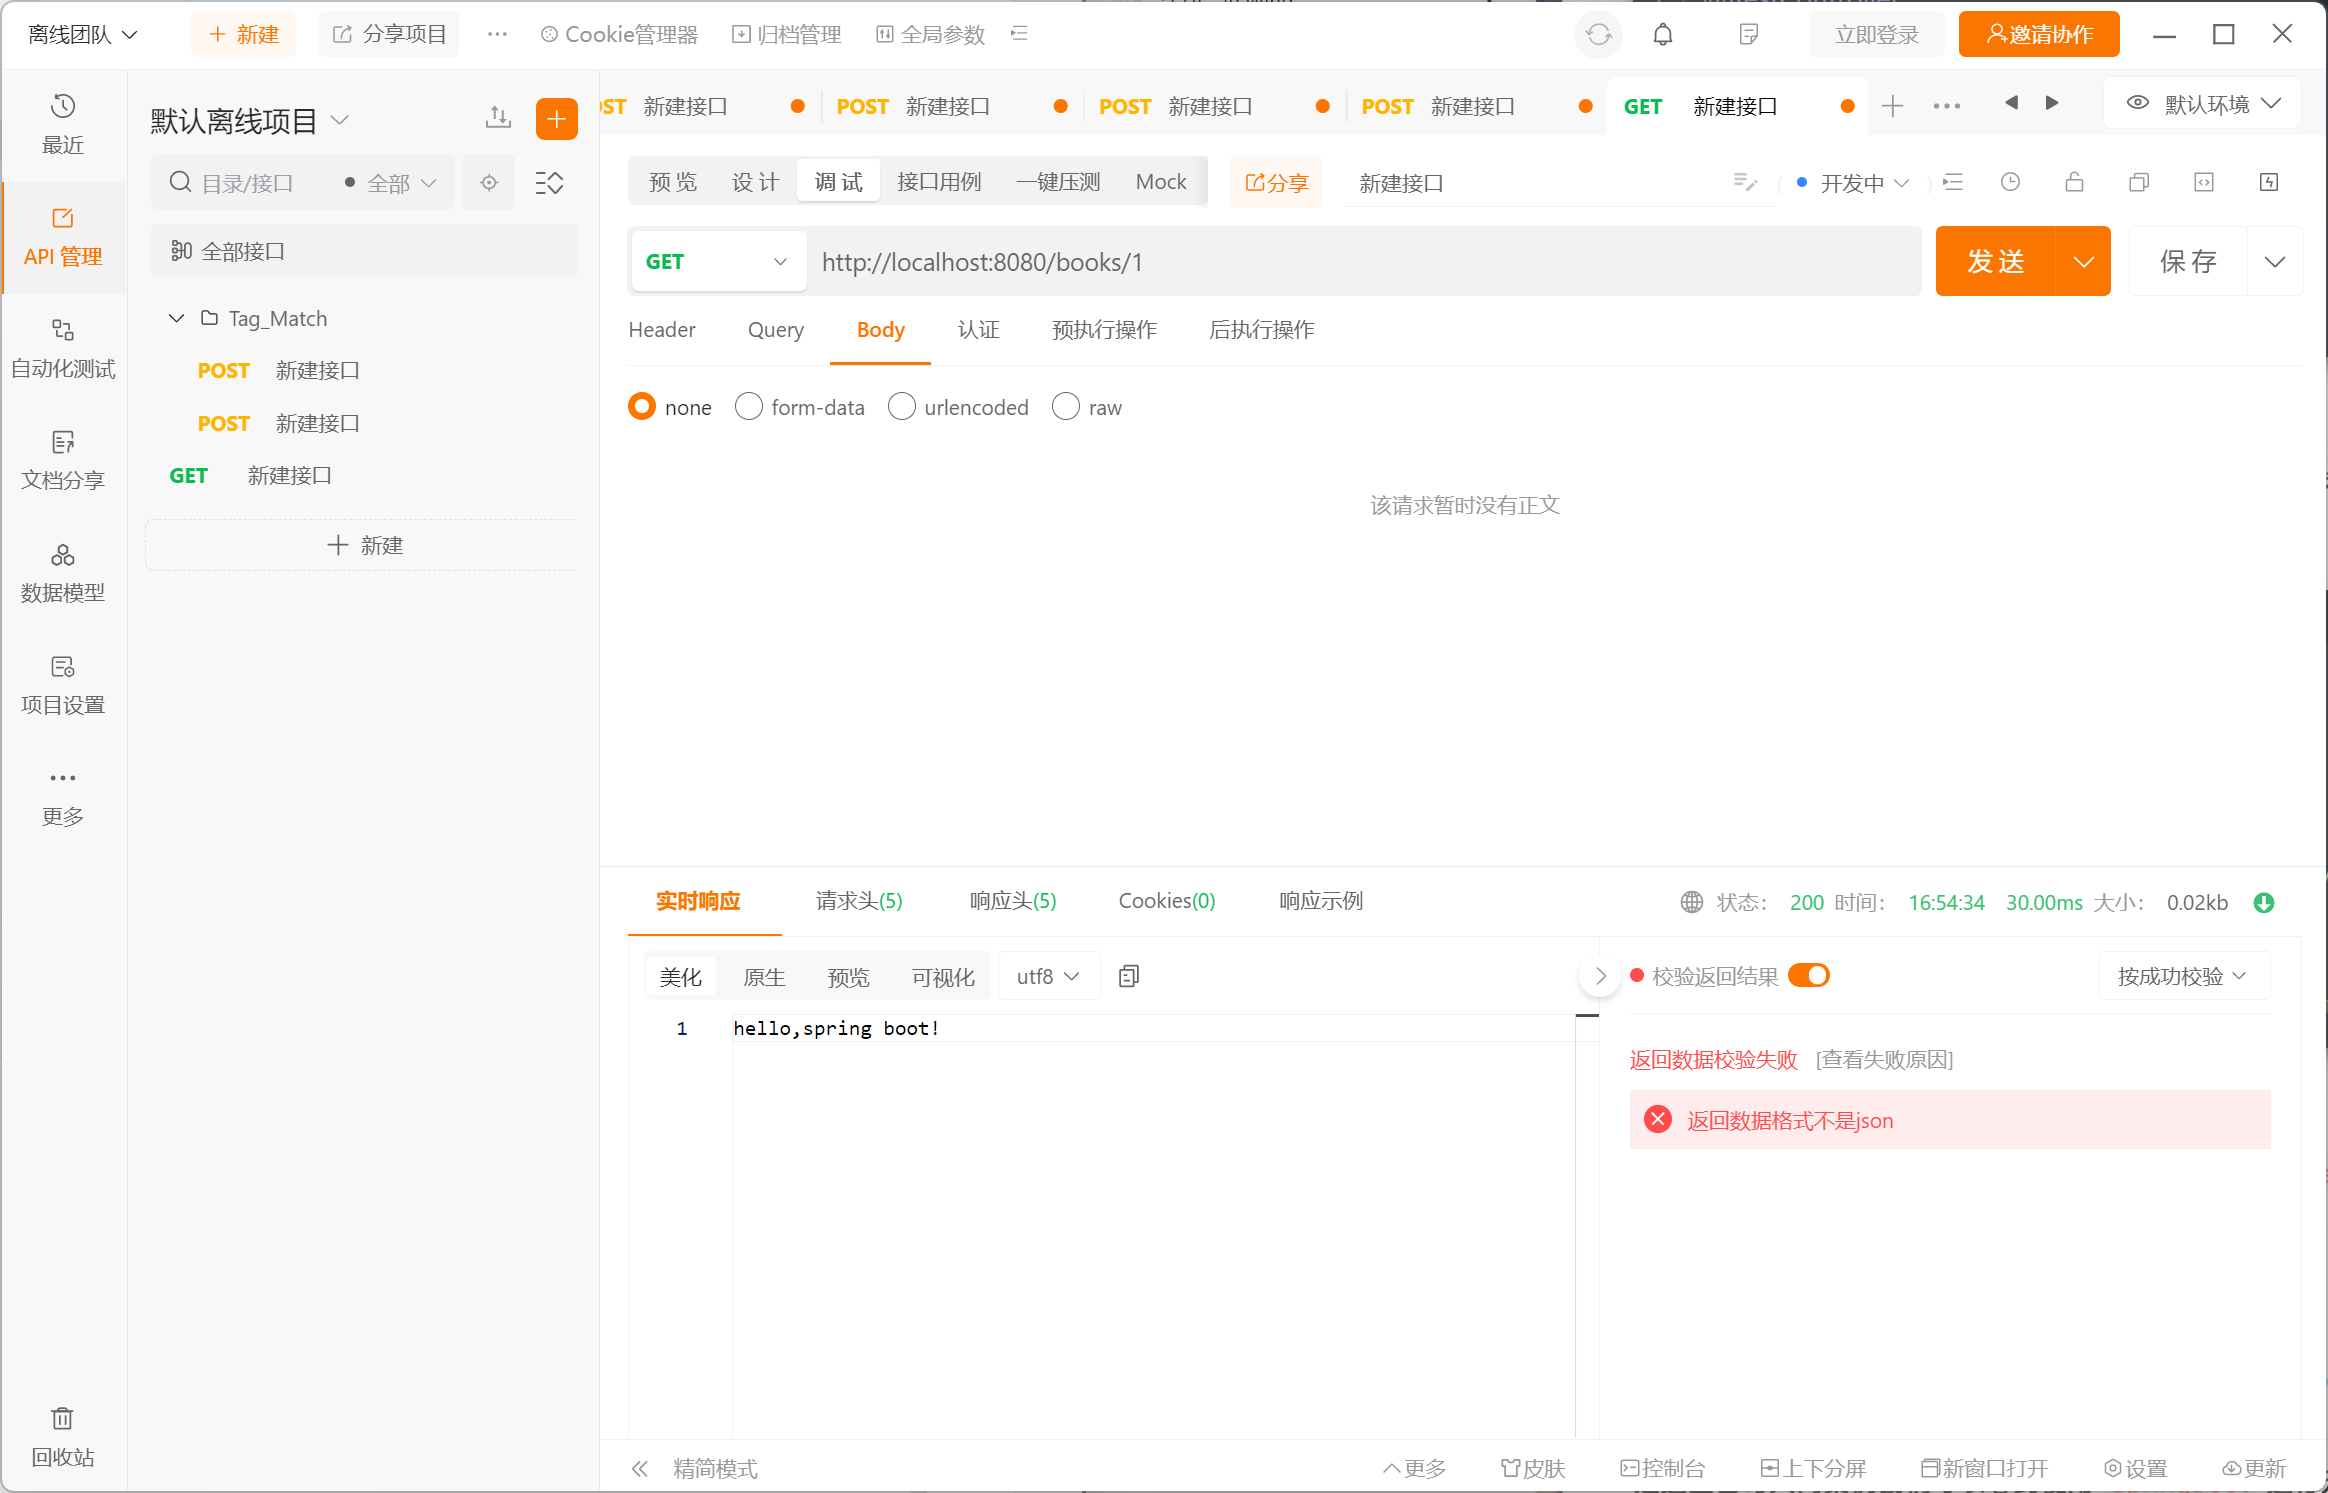
Task: Collapse the Tag_Match folder
Action: 176,318
